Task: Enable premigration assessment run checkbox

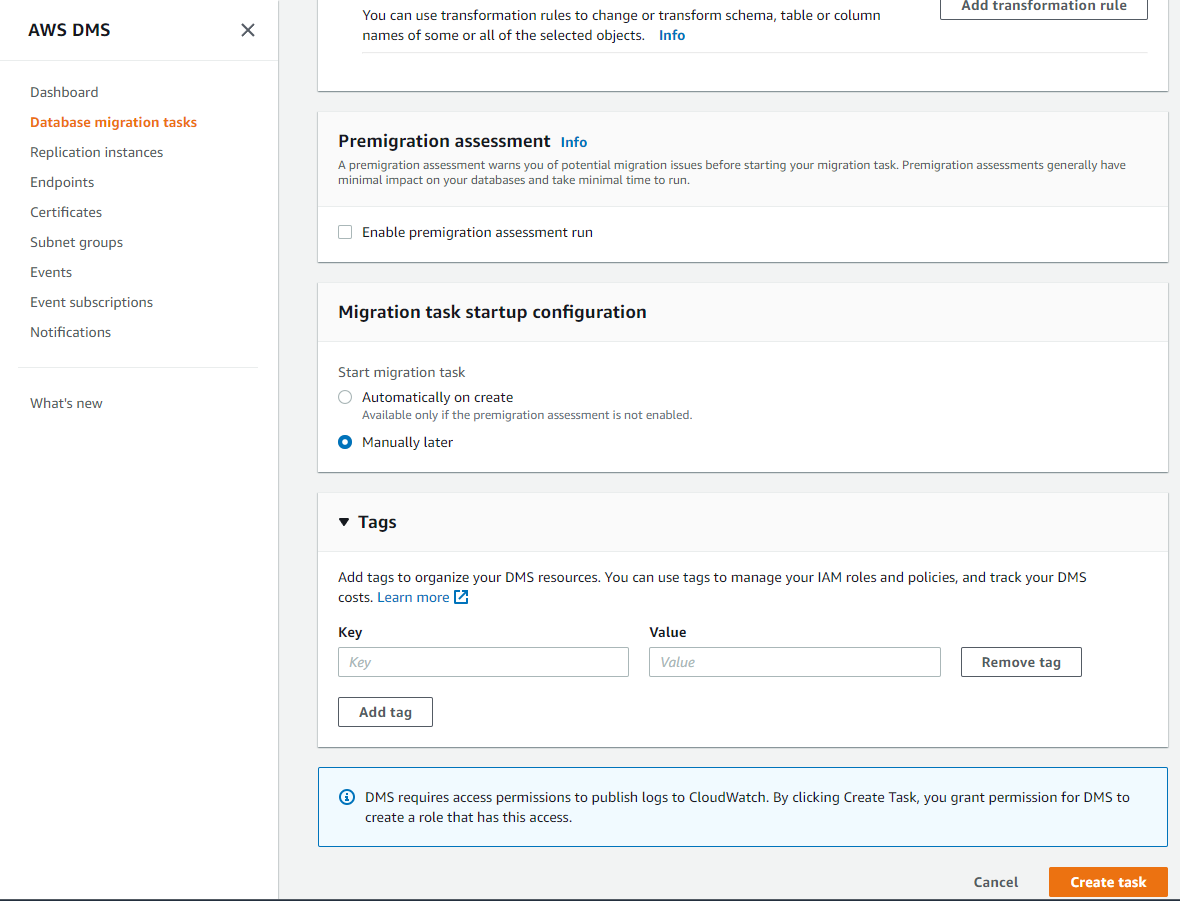Action: click(345, 232)
